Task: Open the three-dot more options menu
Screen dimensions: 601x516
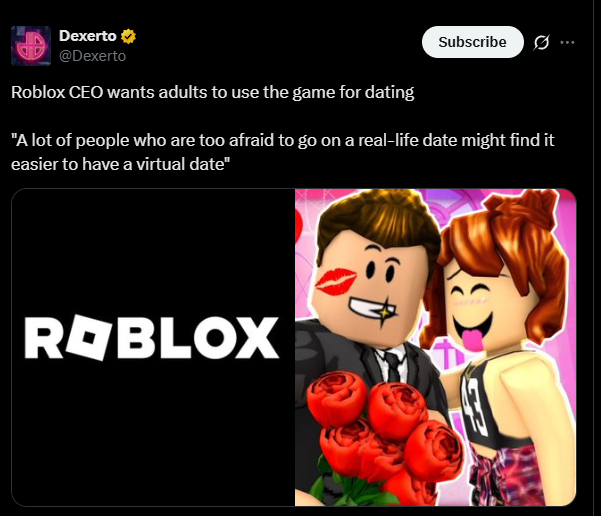Action: tap(567, 42)
